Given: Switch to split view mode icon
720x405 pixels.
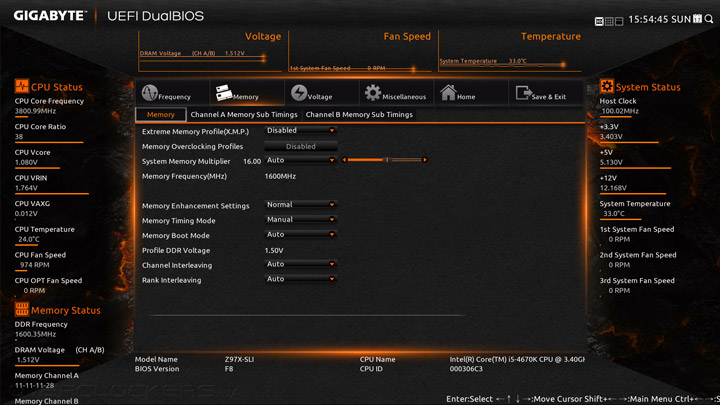Looking at the screenshot, I should (x=619, y=22).
